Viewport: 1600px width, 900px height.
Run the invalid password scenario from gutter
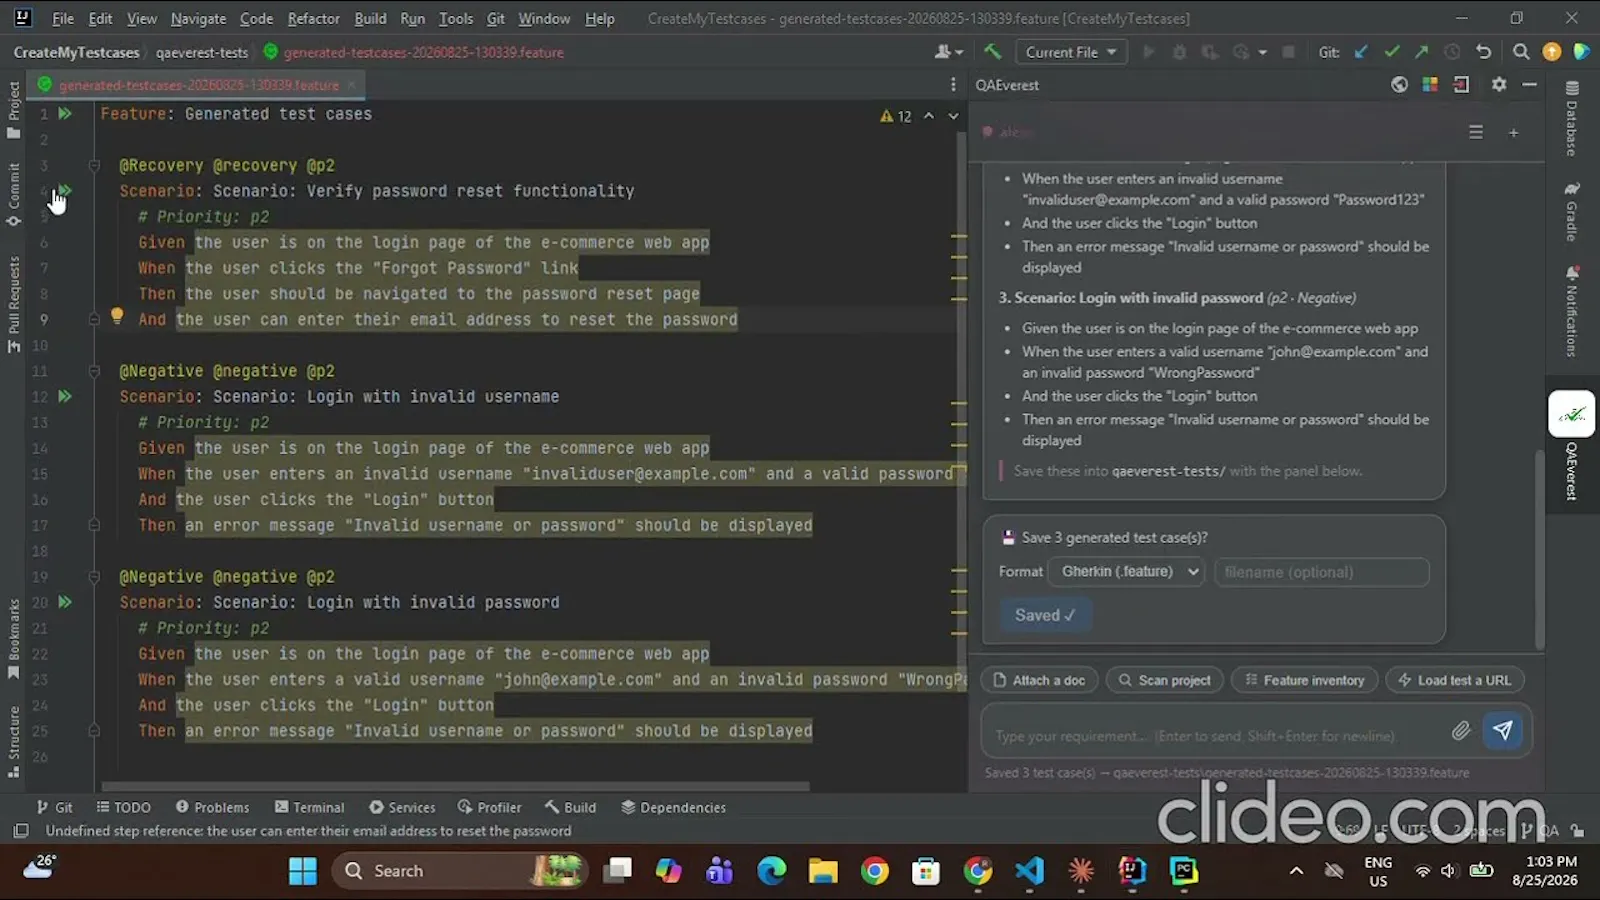pos(65,603)
